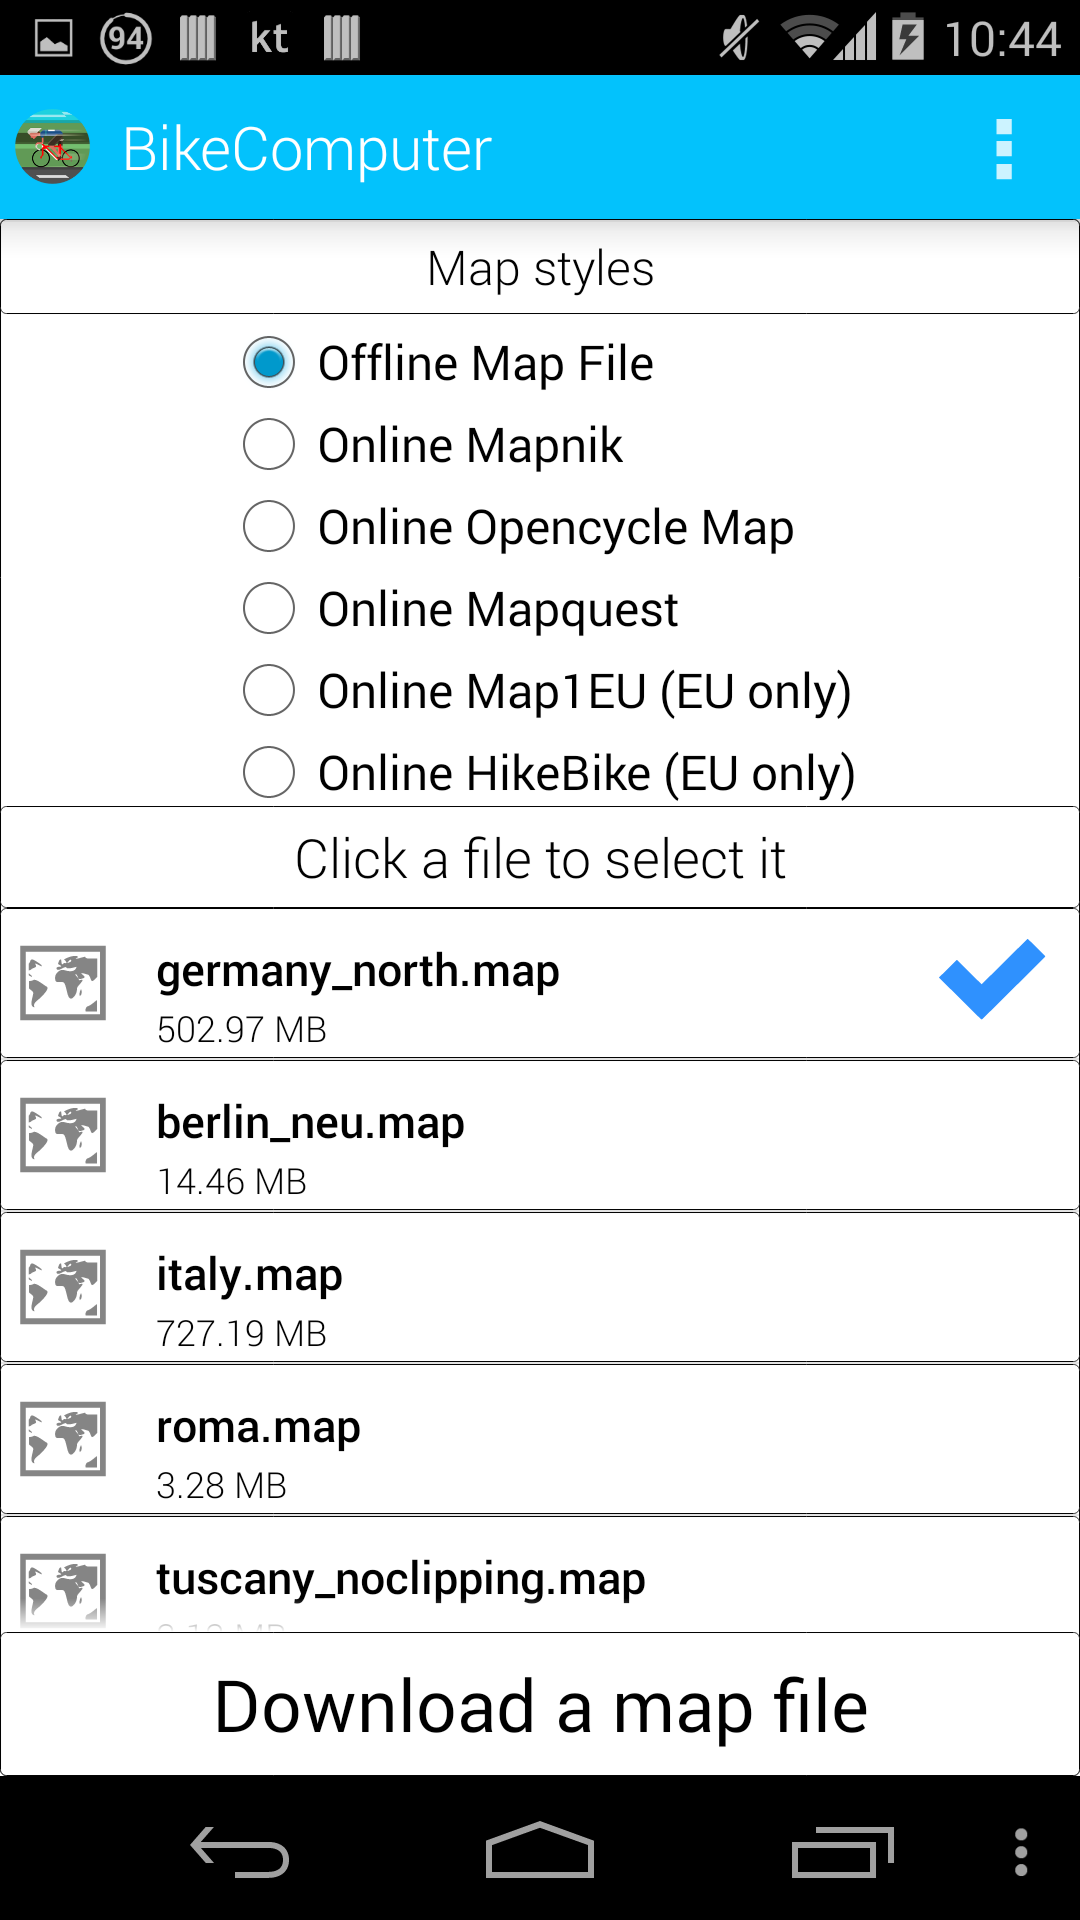Select the italy.map file entry
This screenshot has height=1920, width=1080.
540,1287
